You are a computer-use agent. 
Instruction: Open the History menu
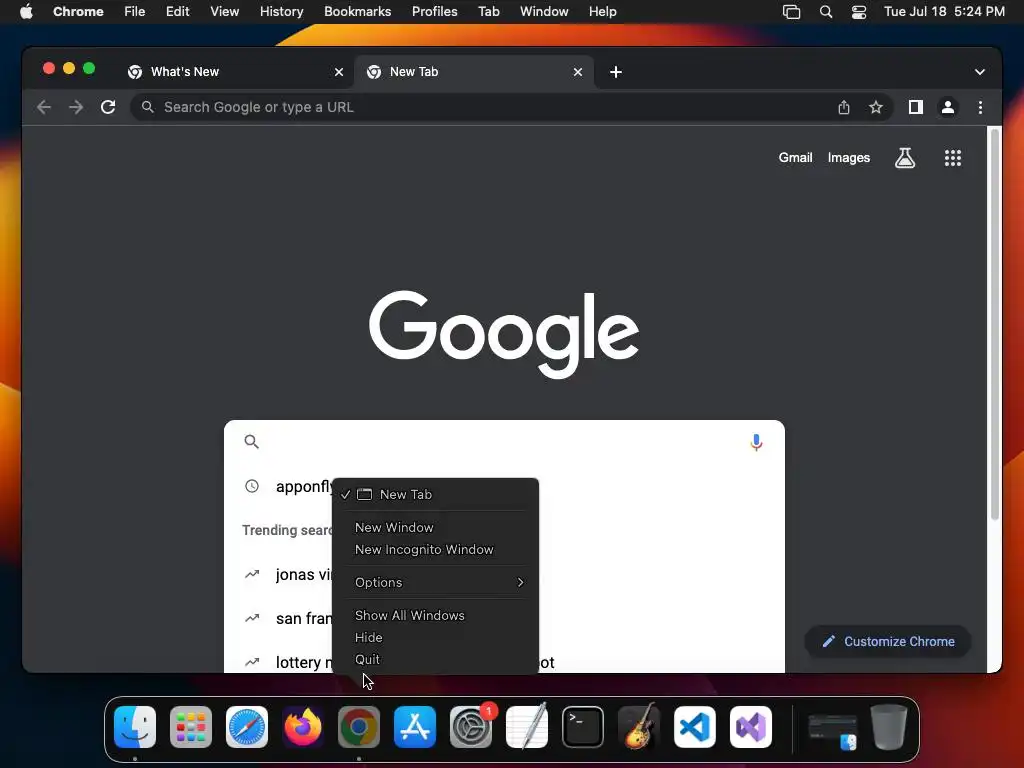coord(281,12)
